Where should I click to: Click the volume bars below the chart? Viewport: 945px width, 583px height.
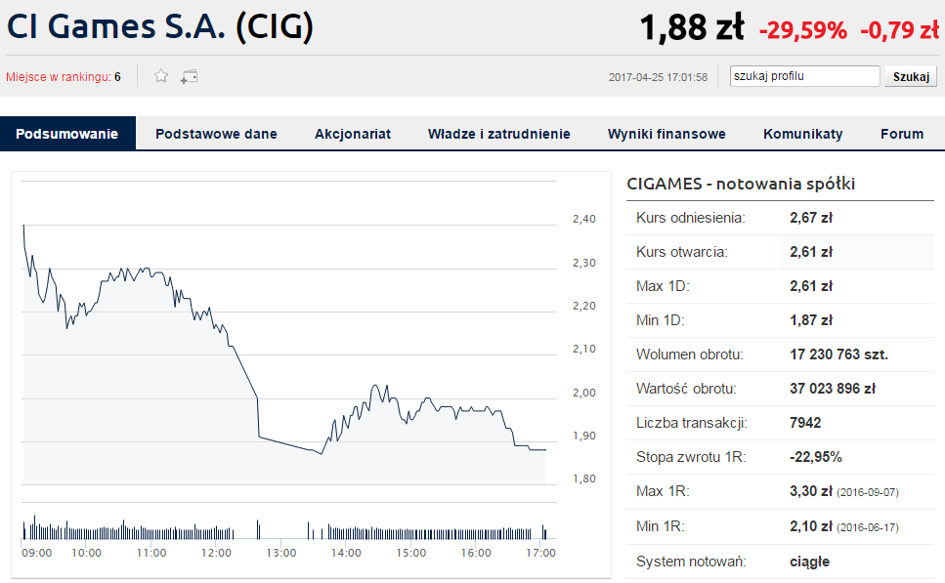click(284, 528)
